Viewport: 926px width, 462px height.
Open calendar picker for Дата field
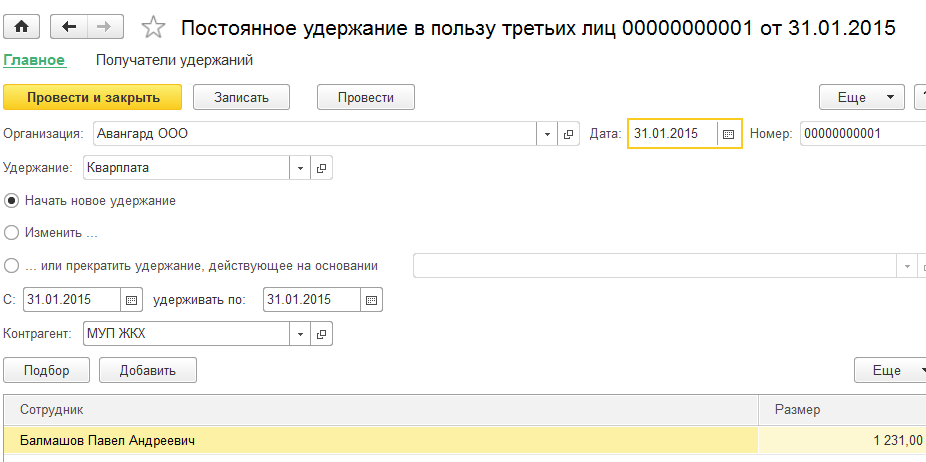[x=729, y=134]
